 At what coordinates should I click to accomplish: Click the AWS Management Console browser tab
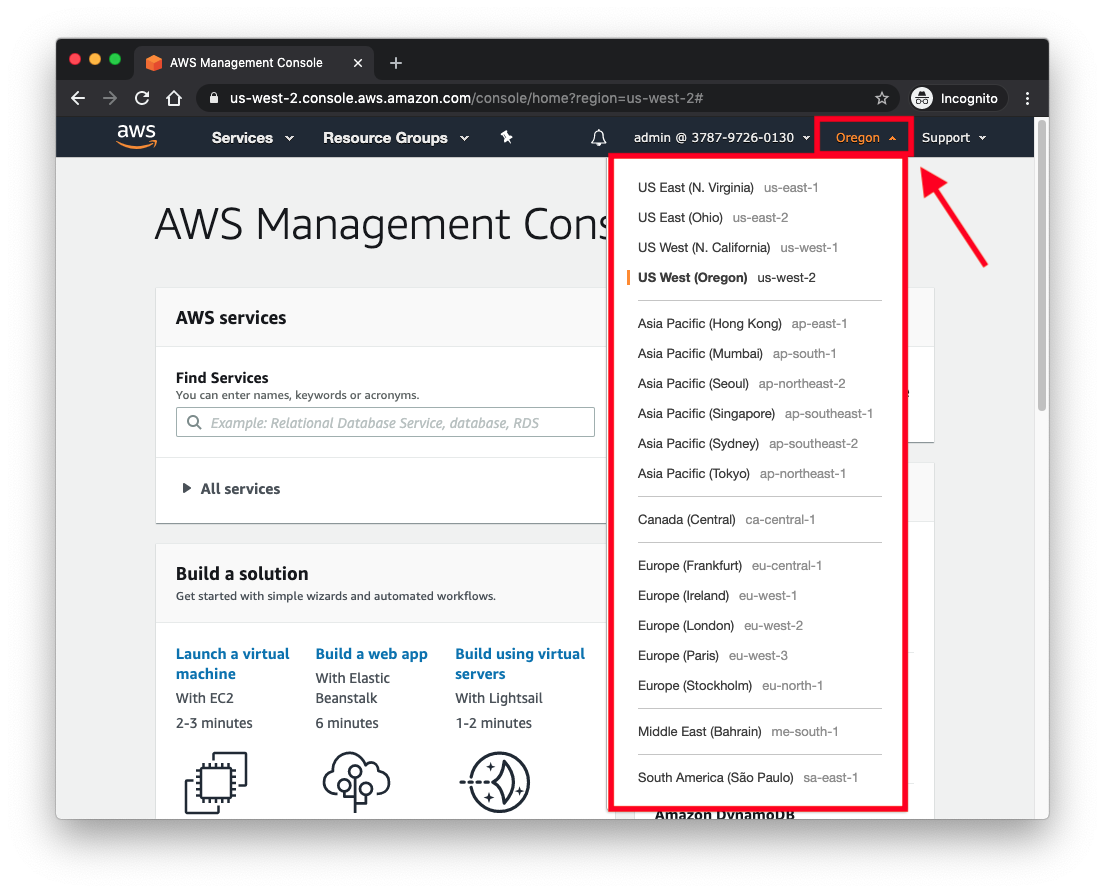(254, 63)
